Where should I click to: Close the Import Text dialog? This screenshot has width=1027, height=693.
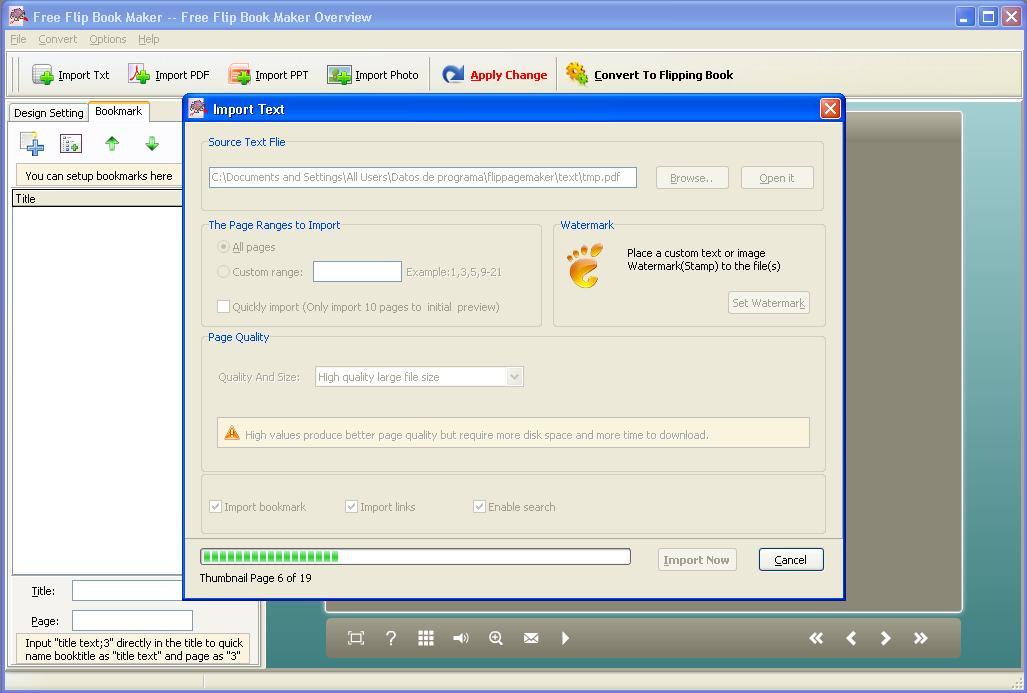coord(830,109)
